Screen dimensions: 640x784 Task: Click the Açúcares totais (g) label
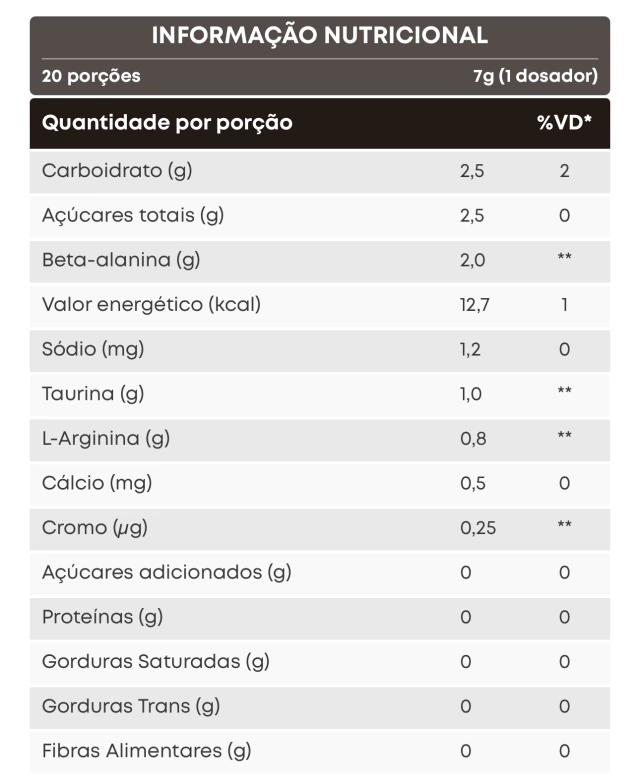coord(132,215)
